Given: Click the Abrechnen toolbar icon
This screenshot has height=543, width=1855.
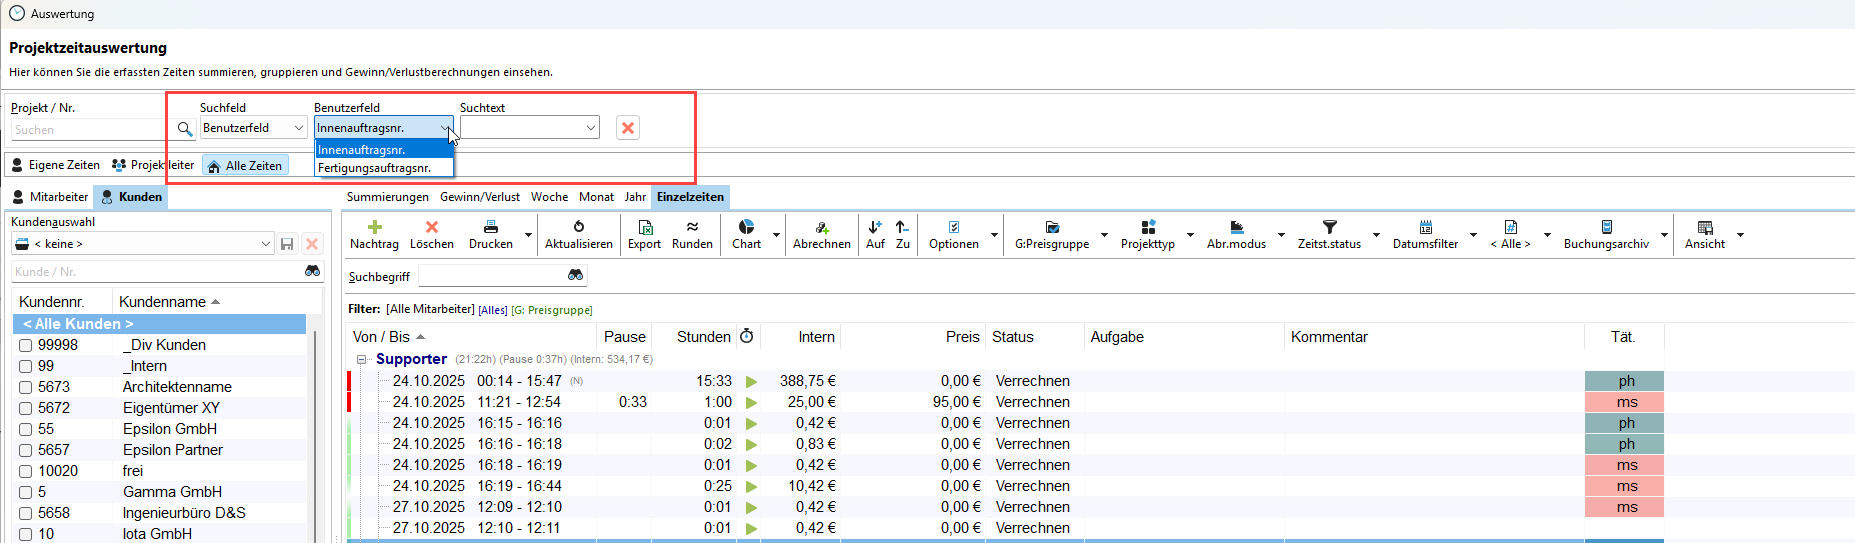Looking at the screenshot, I should (x=821, y=228).
